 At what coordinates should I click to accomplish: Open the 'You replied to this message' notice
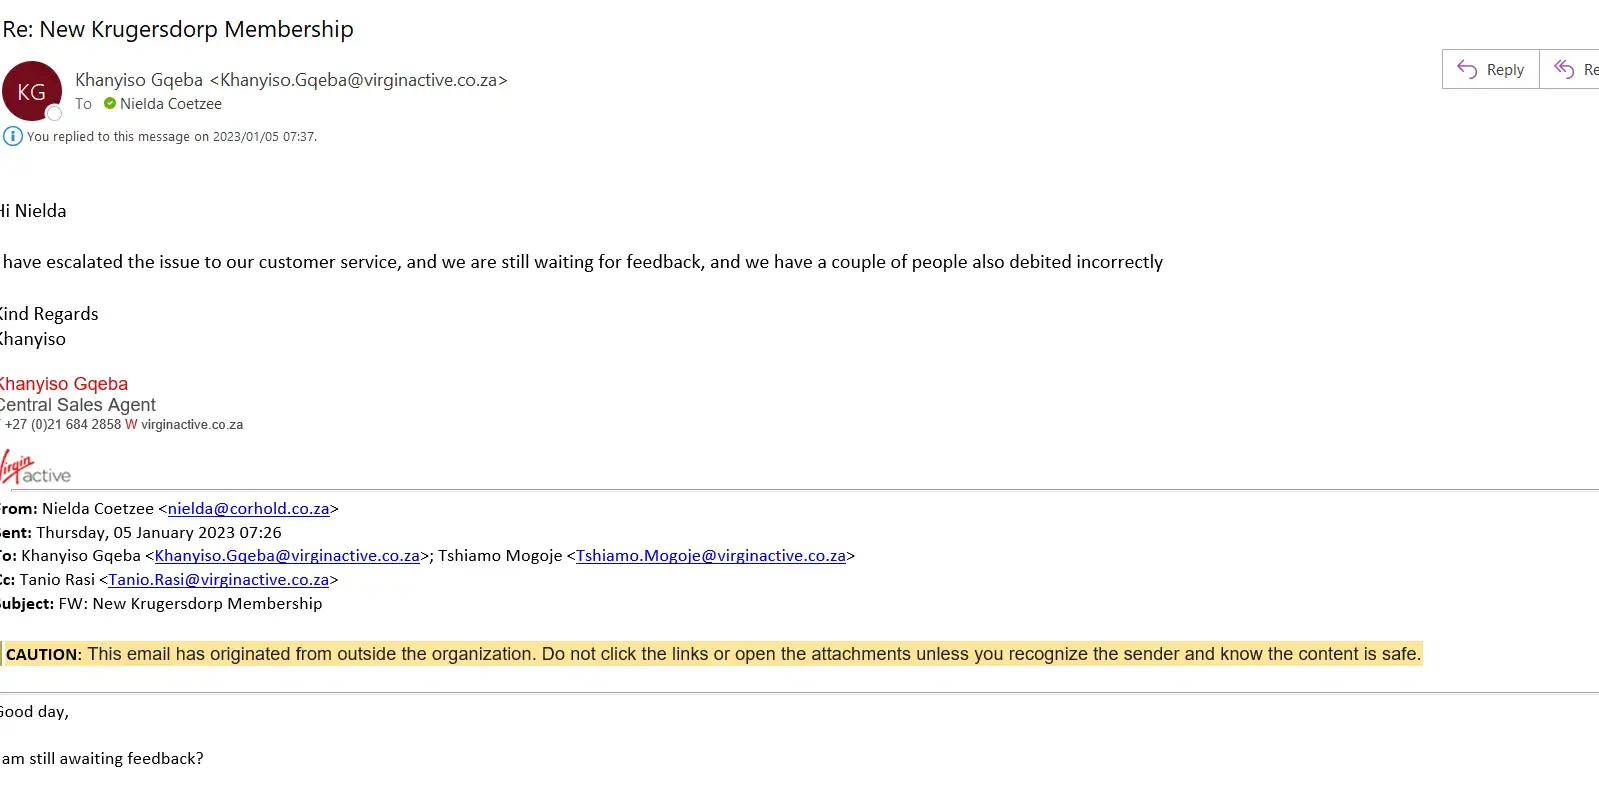[x=172, y=137]
